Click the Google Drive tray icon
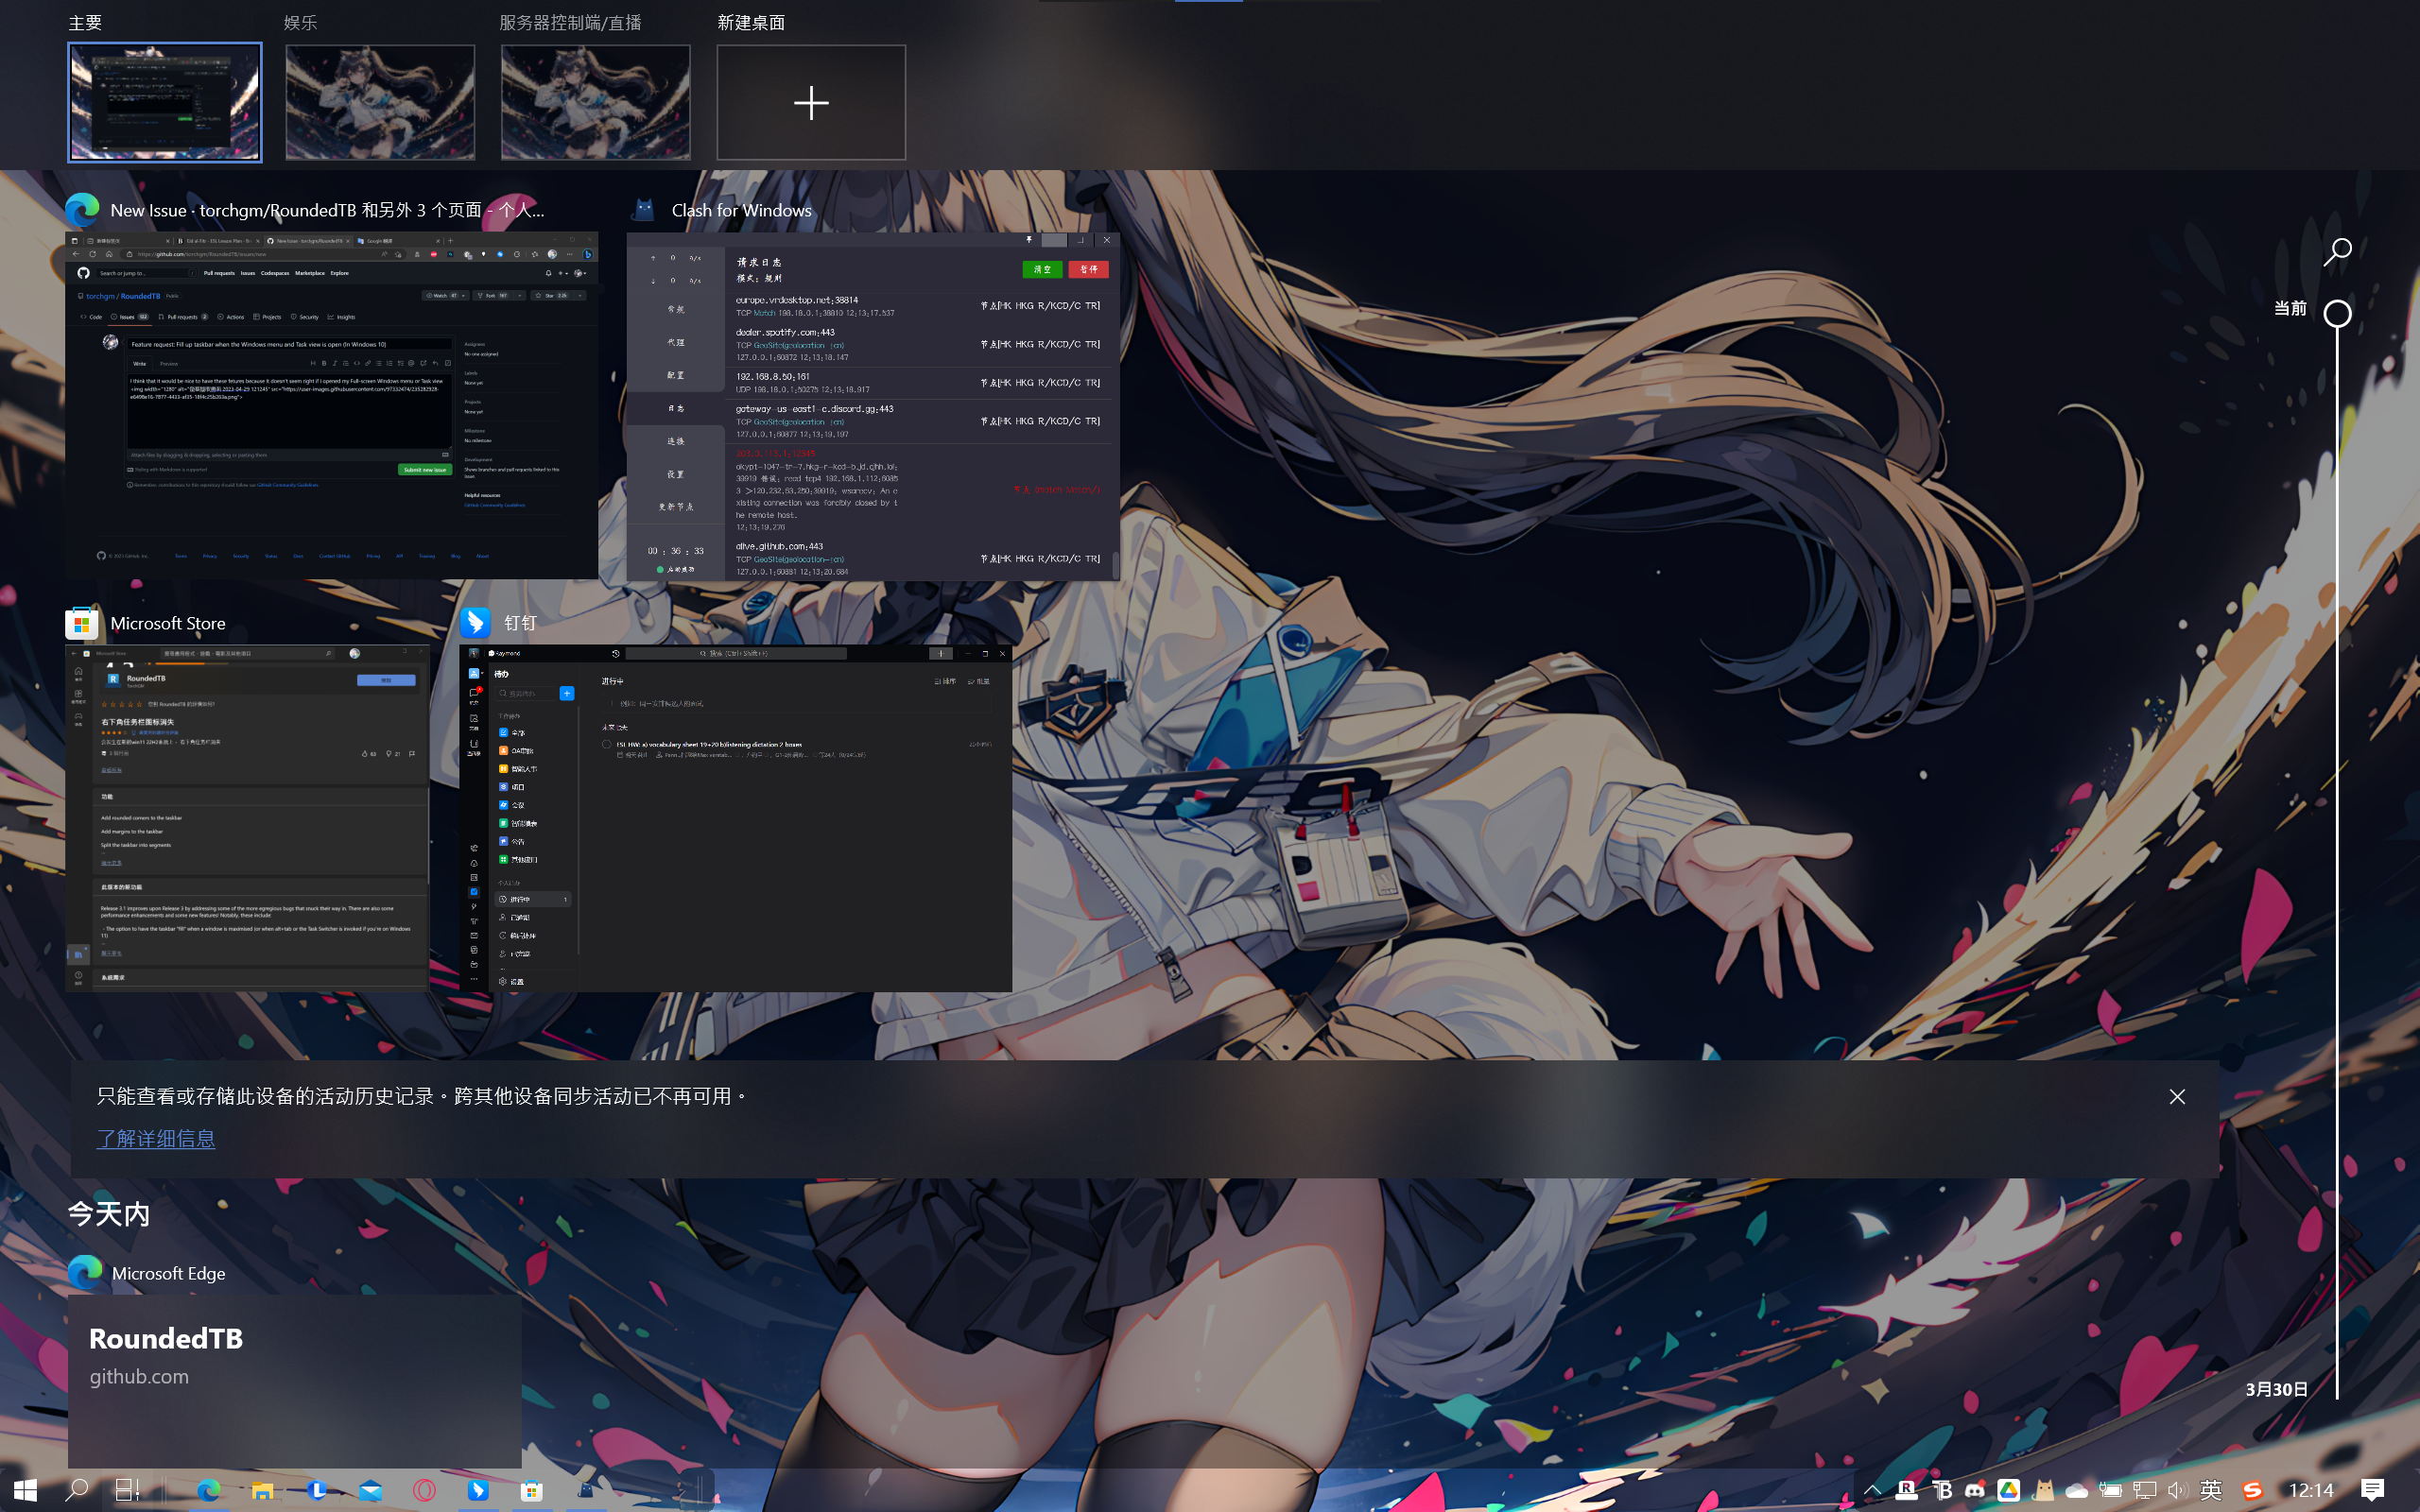This screenshot has width=2420, height=1512. click(2009, 1490)
